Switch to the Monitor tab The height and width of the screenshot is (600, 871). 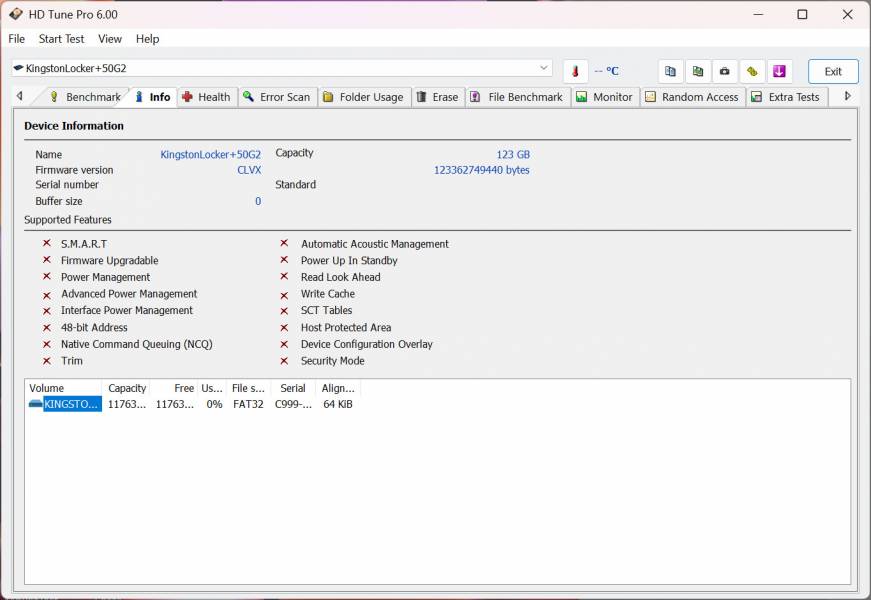tap(604, 97)
